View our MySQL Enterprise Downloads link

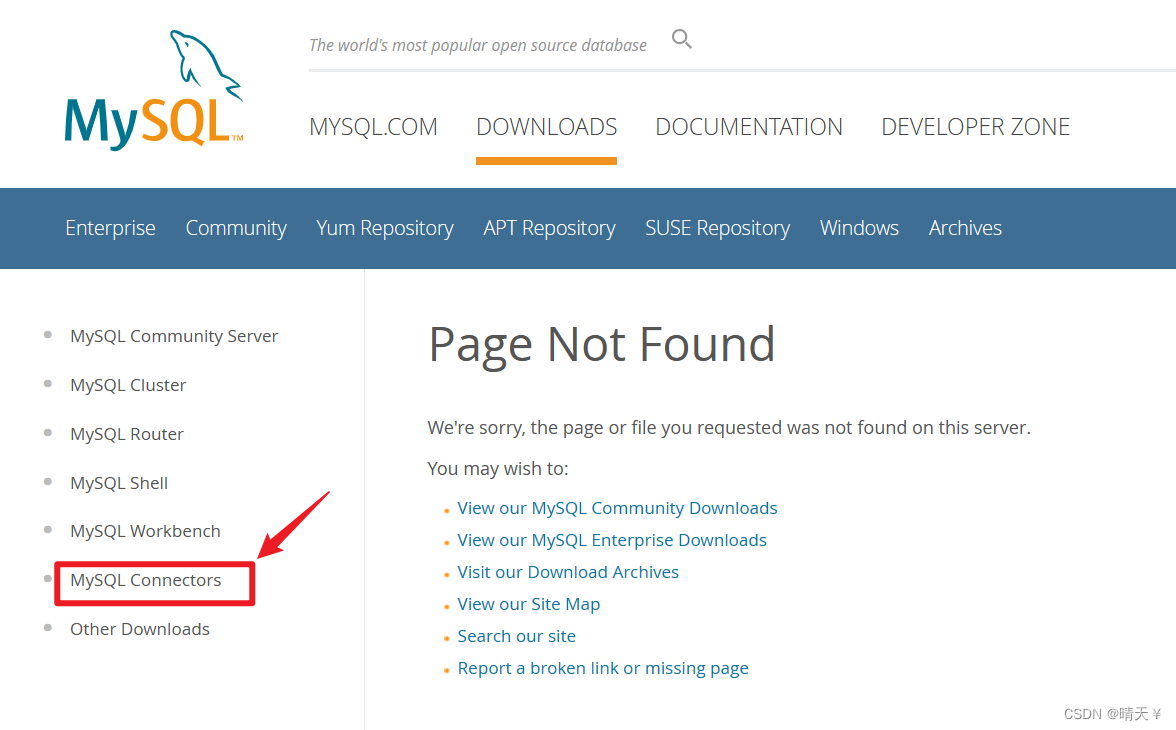coord(612,540)
